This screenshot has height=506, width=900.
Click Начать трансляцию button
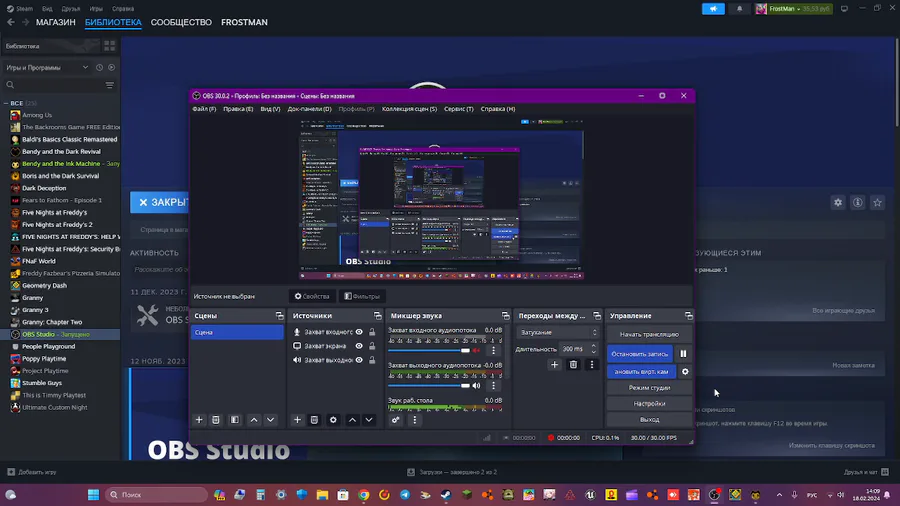pos(649,334)
